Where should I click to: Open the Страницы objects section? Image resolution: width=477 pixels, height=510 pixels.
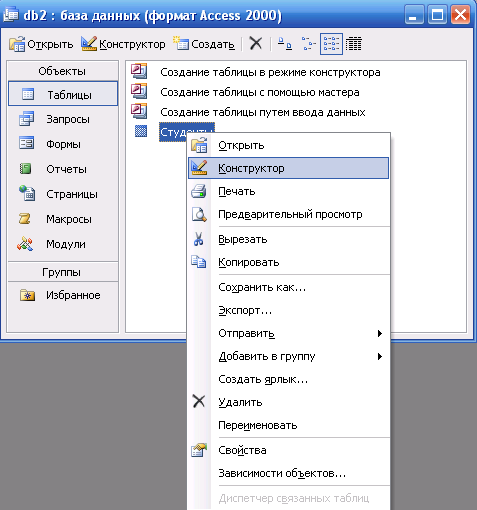(x=63, y=194)
